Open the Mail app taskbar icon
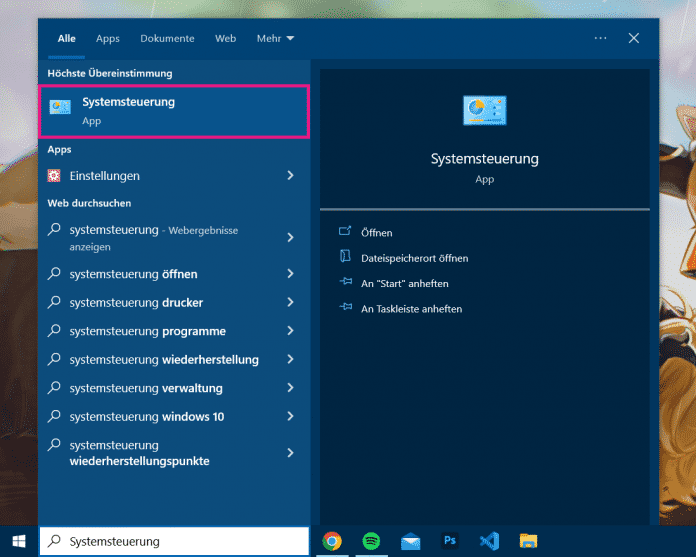This screenshot has height=557, width=696. 411,541
